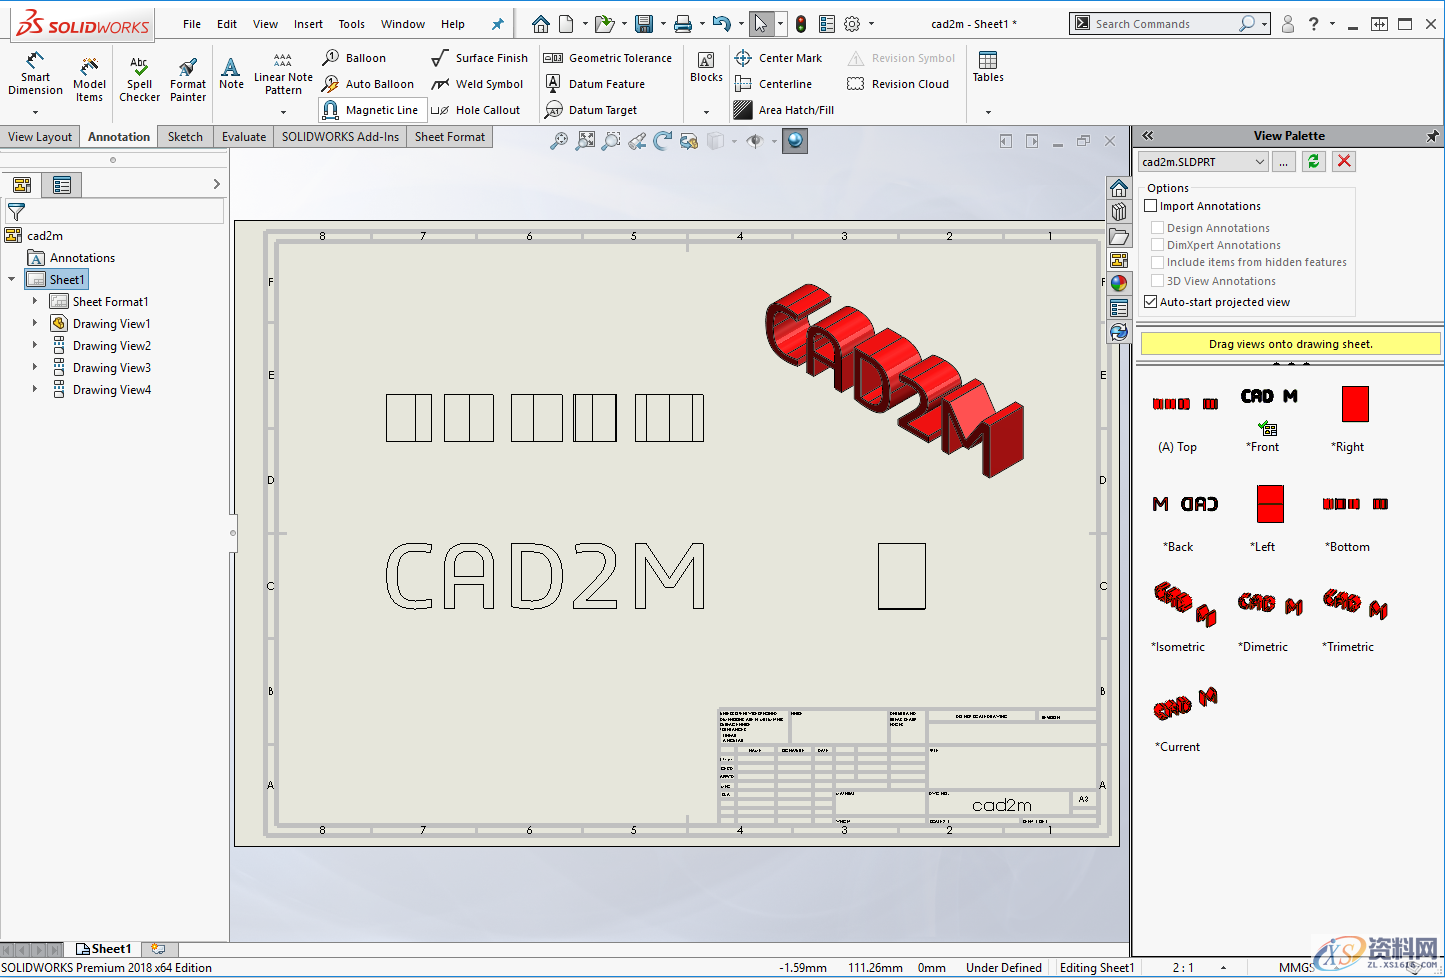The image size is (1445, 978).
Task: Uncheck Auto-start projected view
Action: [1150, 301]
